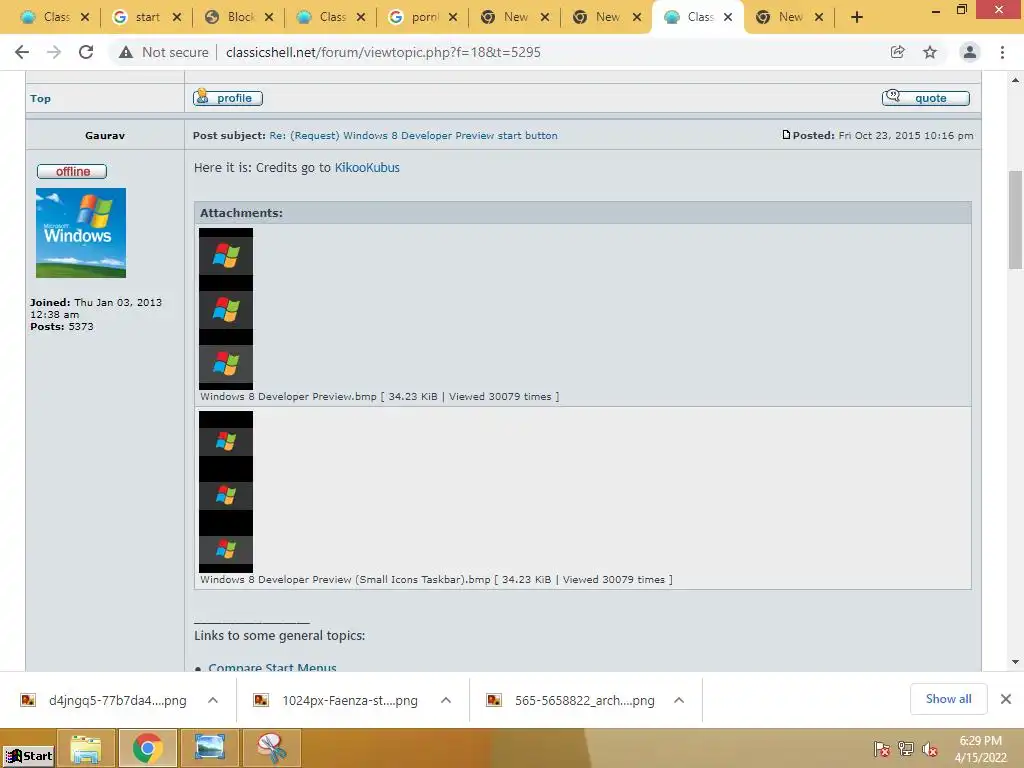Click Action Center flag tray icon
This screenshot has width=1024, height=768.
(x=881, y=749)
